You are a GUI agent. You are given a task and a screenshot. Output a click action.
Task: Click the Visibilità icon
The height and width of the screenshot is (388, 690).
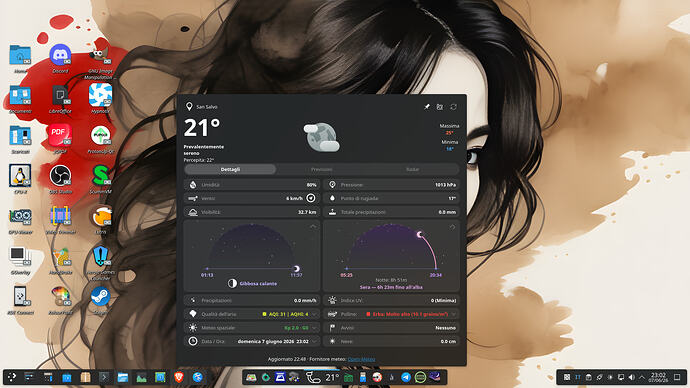click(x=193, y=212)
